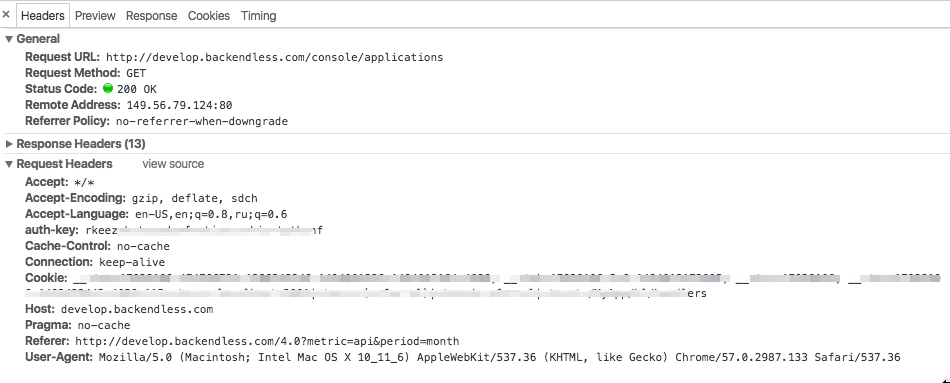
Task: Close the request details panel
Action: (x=6, y=15)
